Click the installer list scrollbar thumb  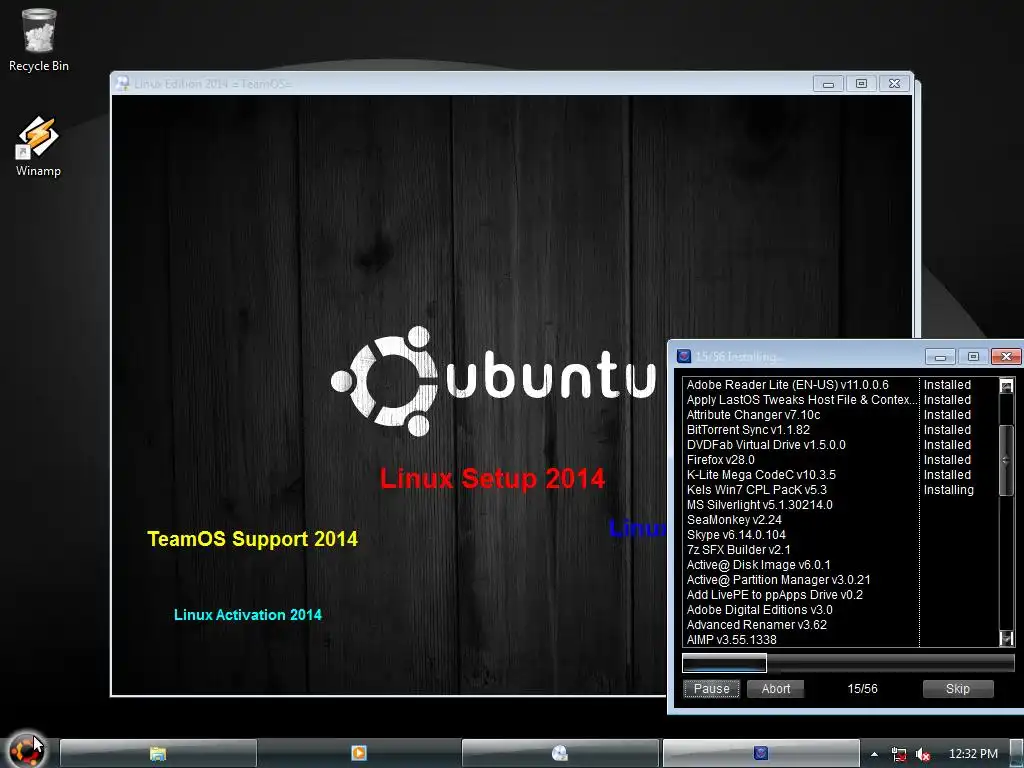pos(1006,460)
